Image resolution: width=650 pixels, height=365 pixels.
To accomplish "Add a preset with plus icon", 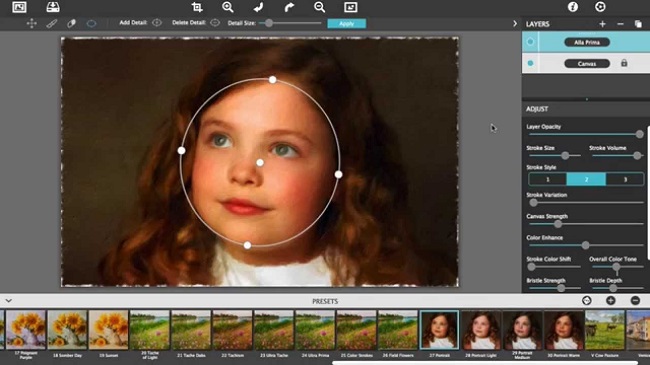I will (x=611, y=300).
